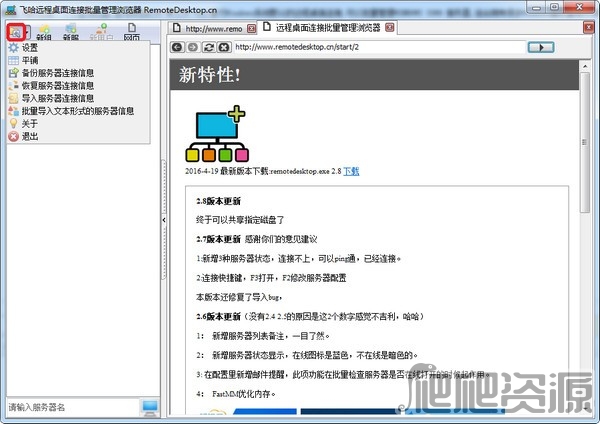The height and width of the screenshot is (424, 600).
Task: Click the application icon in the title bar
Action: 11,10
